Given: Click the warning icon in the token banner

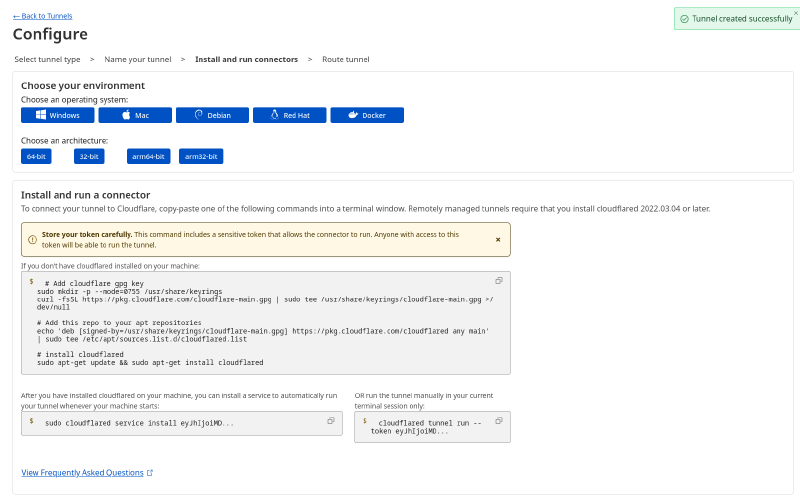Looking at the screenshot, I should (x=32, y=240).
